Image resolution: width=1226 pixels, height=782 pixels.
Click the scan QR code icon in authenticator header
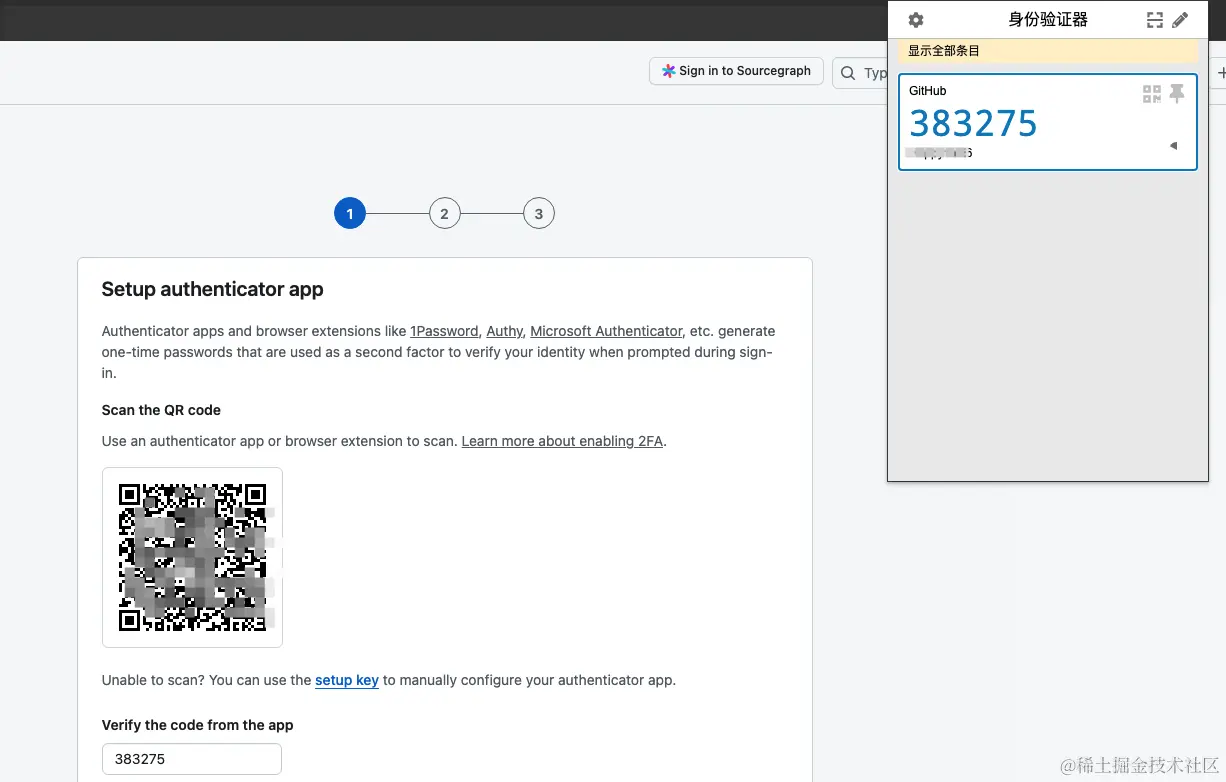coord(1155,20)
